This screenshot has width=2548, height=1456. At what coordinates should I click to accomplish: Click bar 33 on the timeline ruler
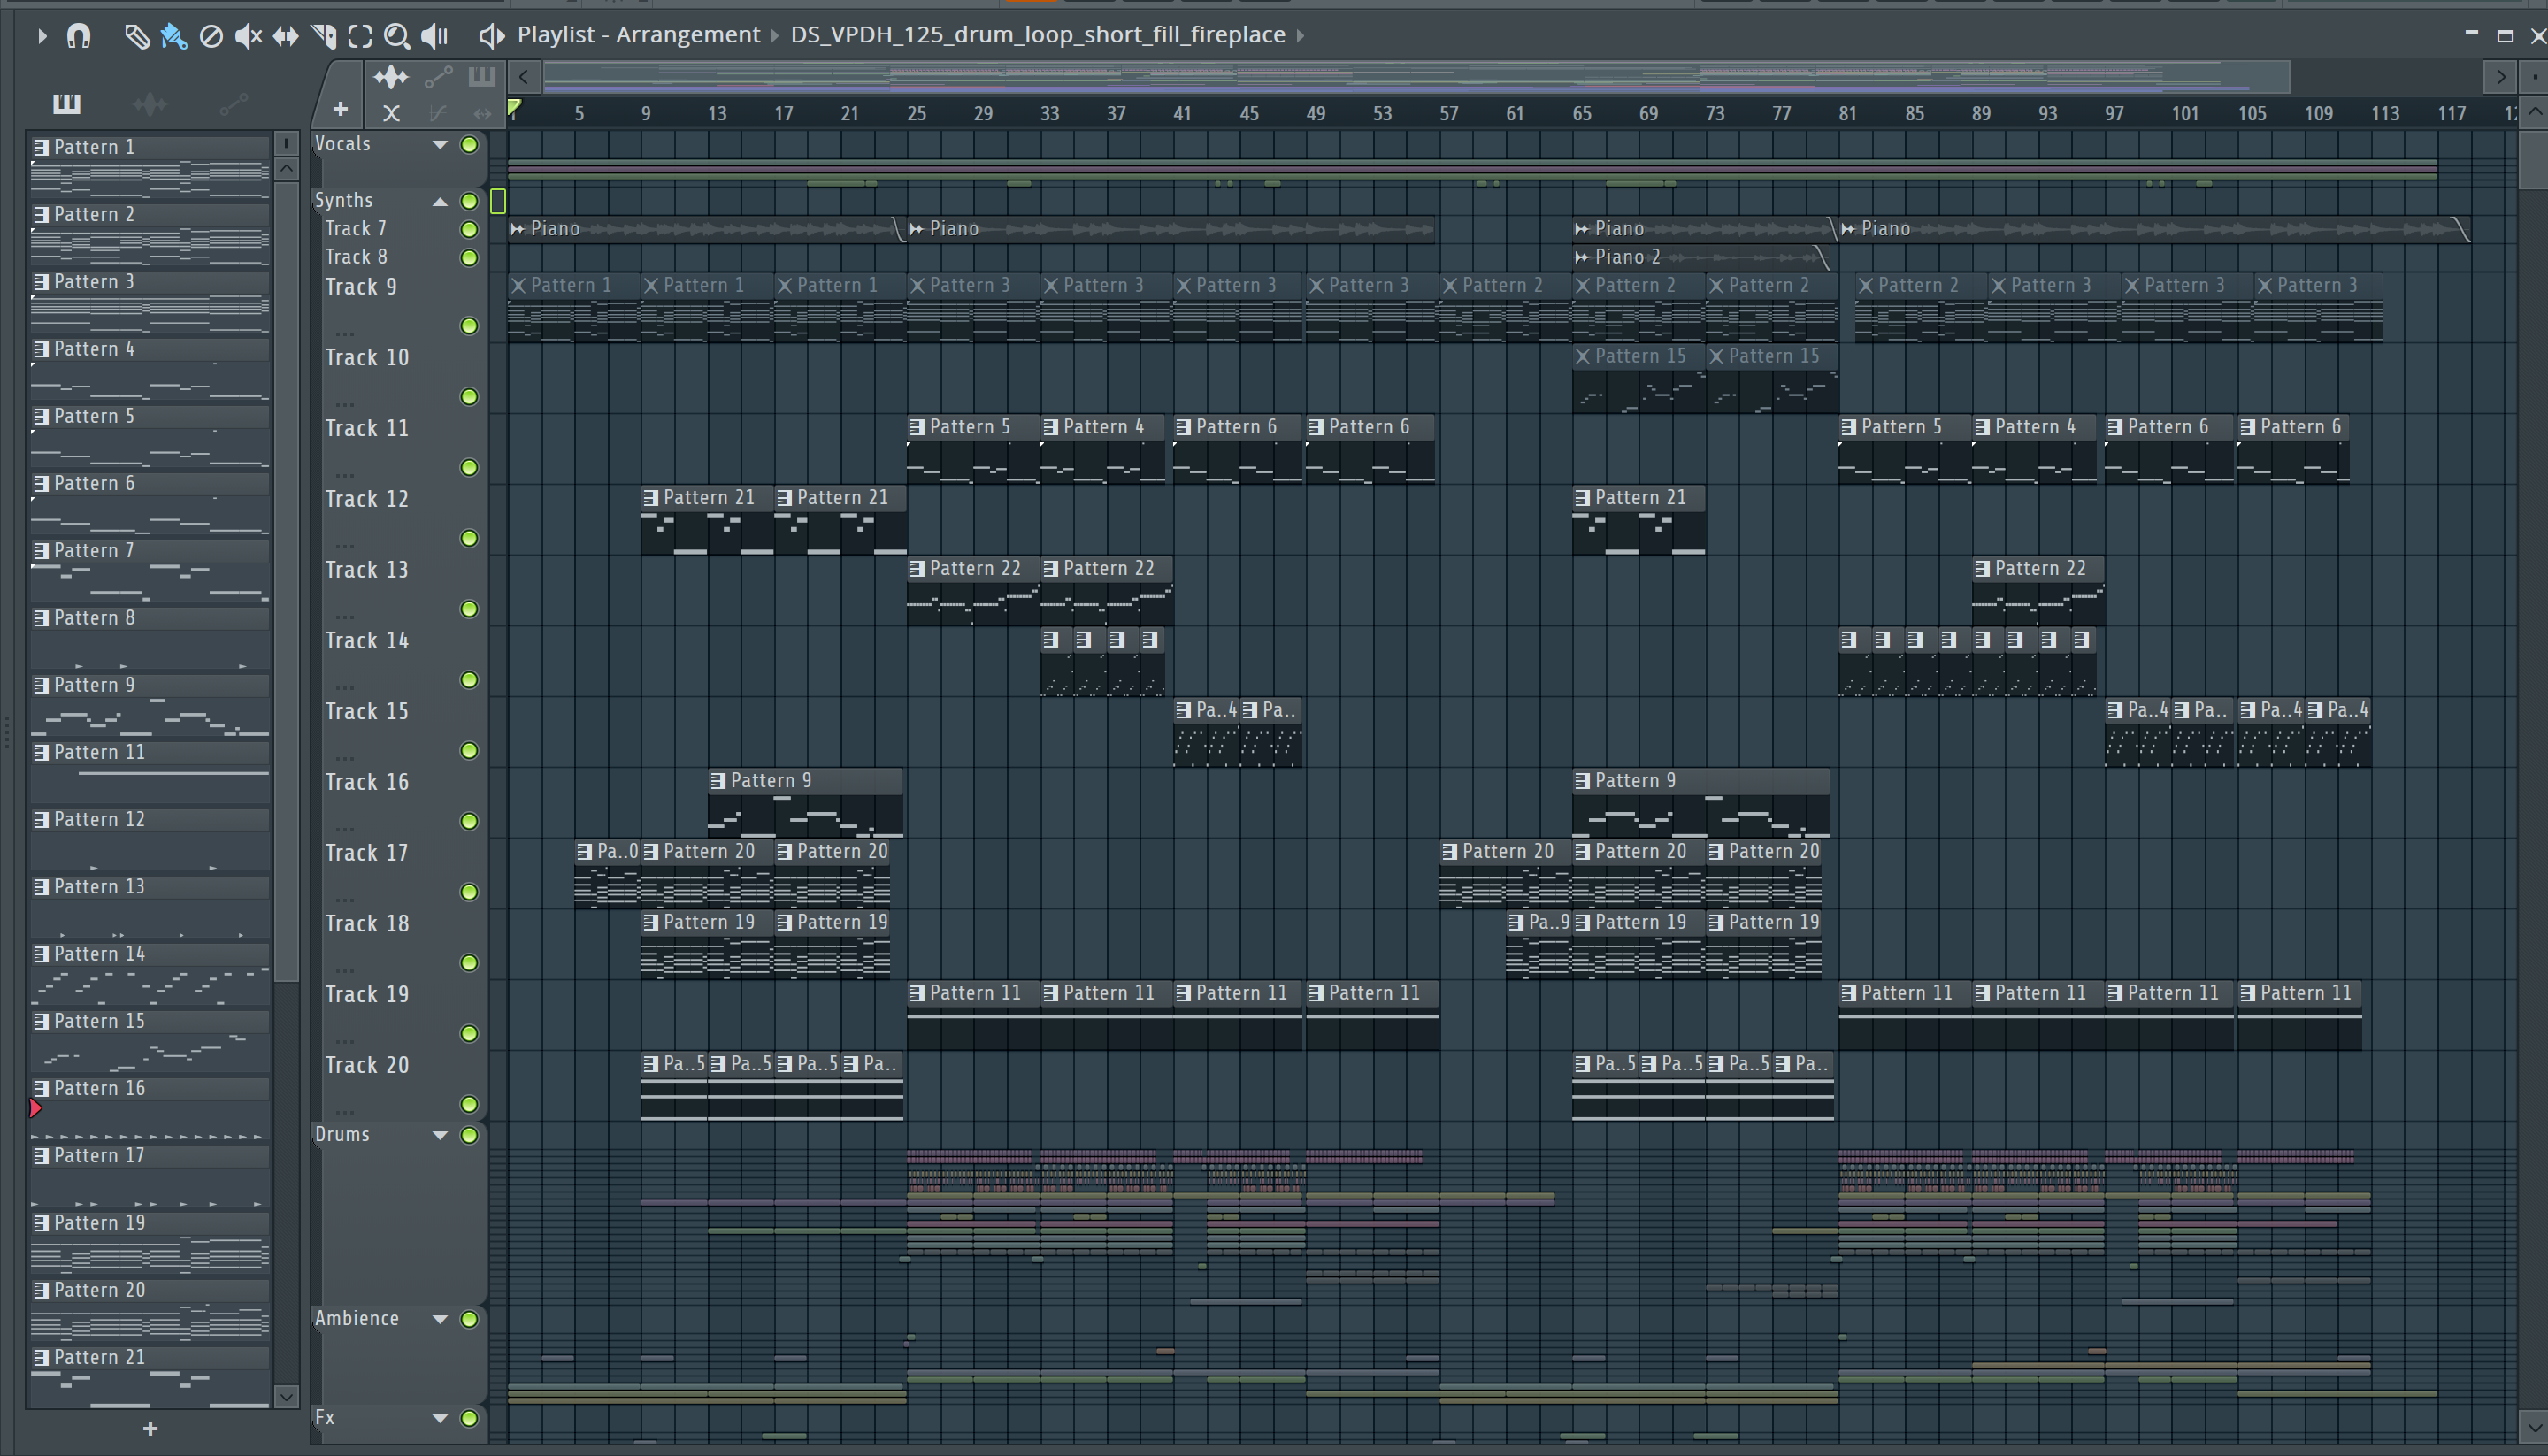coord(1049,114)
